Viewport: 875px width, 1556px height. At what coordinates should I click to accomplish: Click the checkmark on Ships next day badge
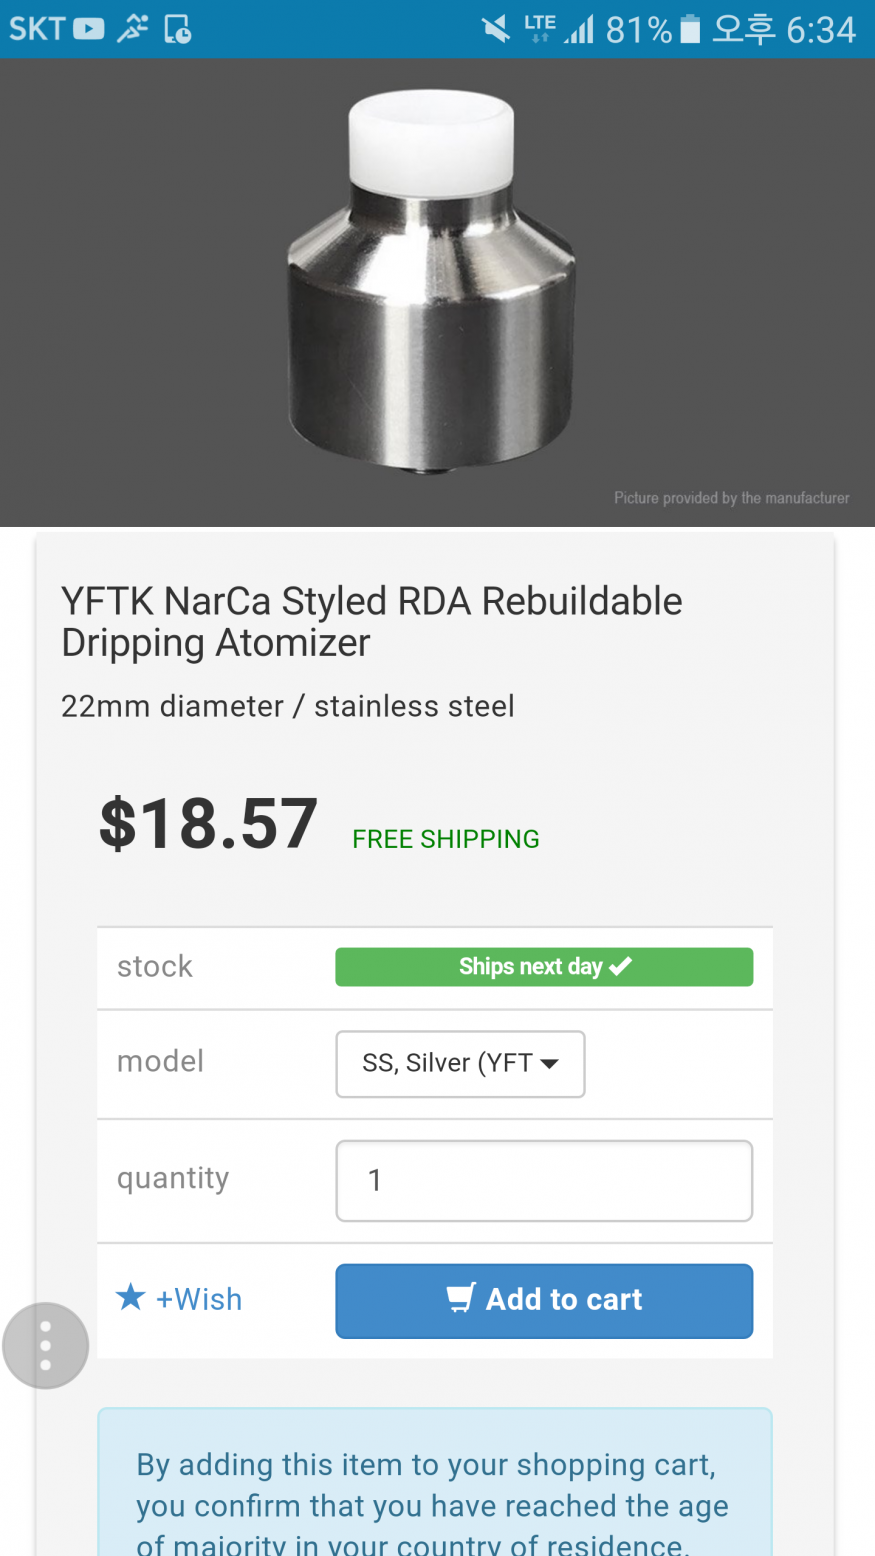point(621,966)
